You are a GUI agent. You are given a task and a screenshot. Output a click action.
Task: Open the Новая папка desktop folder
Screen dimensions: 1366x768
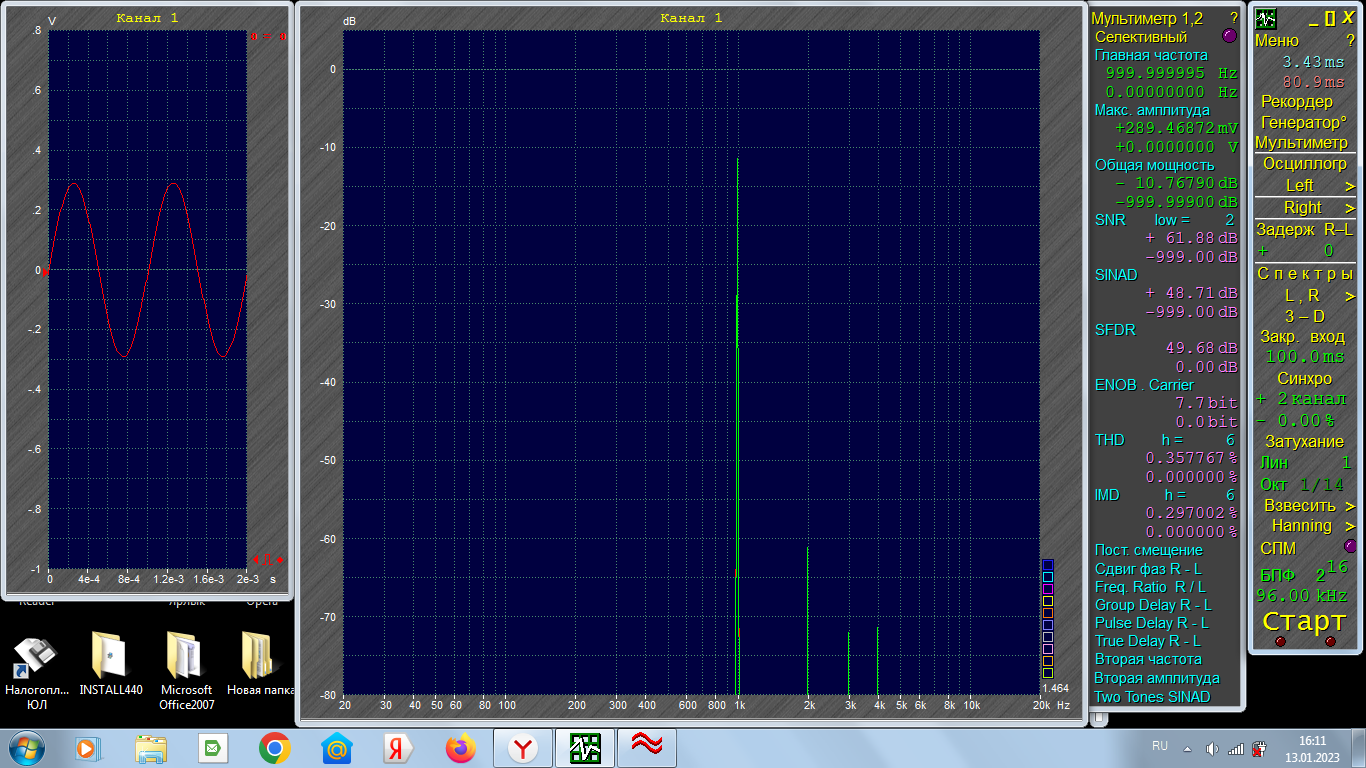(x=260, y=664)
